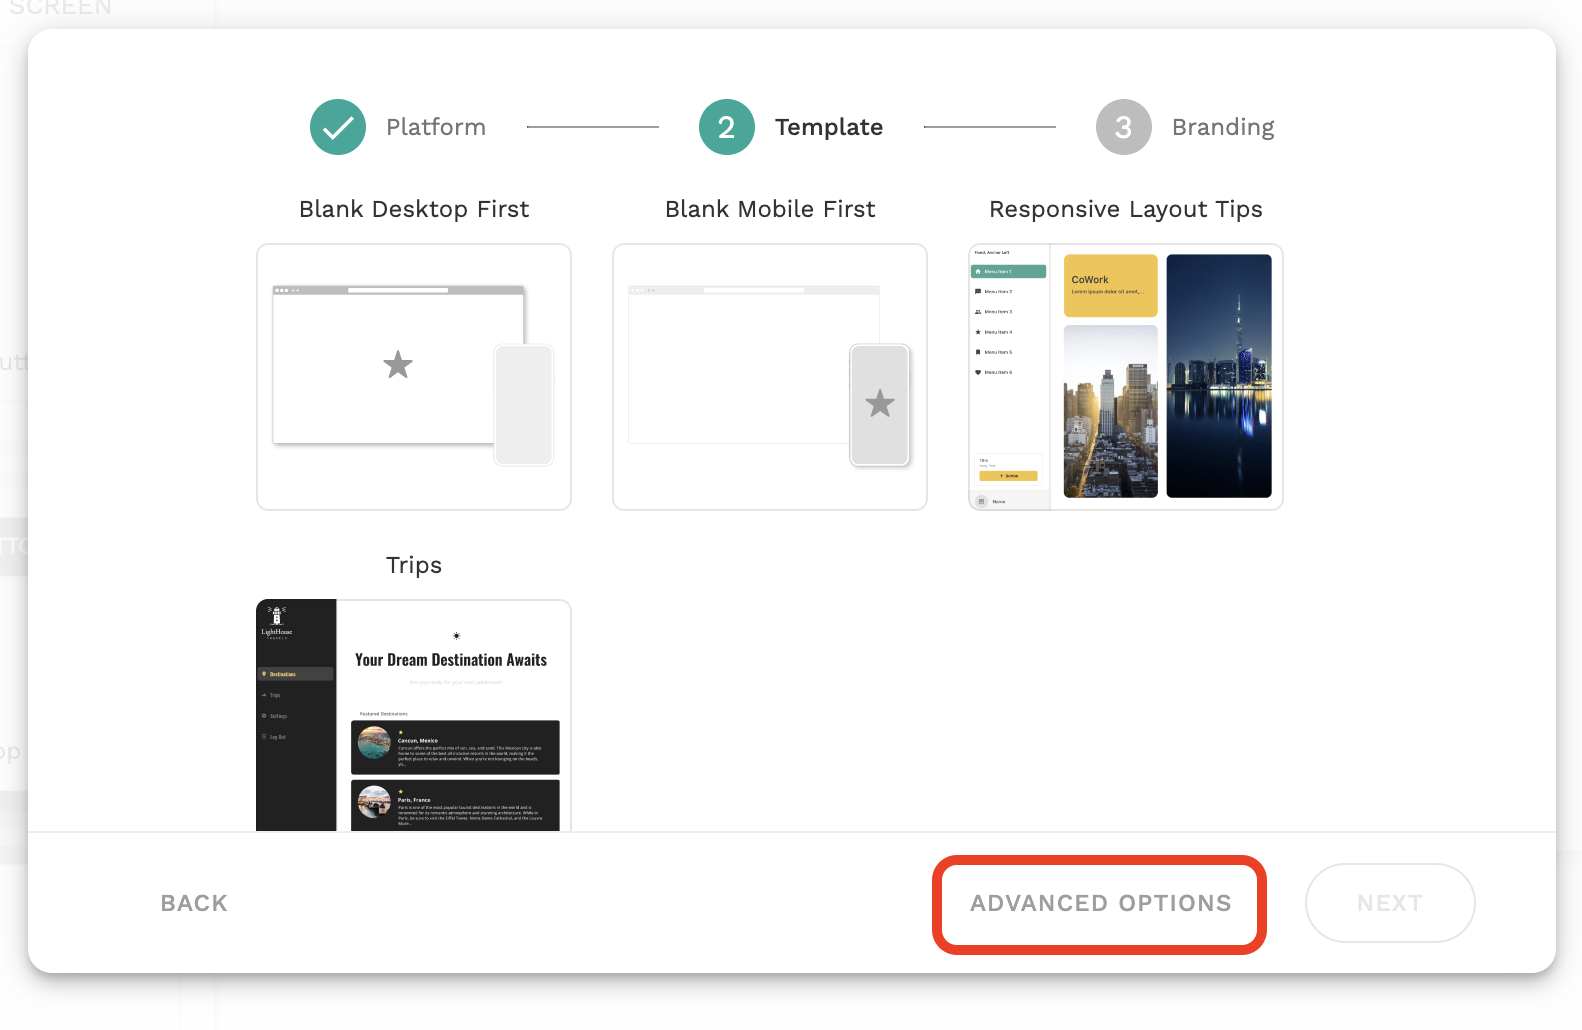Viewport: 1582px width, 1030px height.
Task: Click the phone mockup in Blank Desktop First
Action: [x=524, y=404]
